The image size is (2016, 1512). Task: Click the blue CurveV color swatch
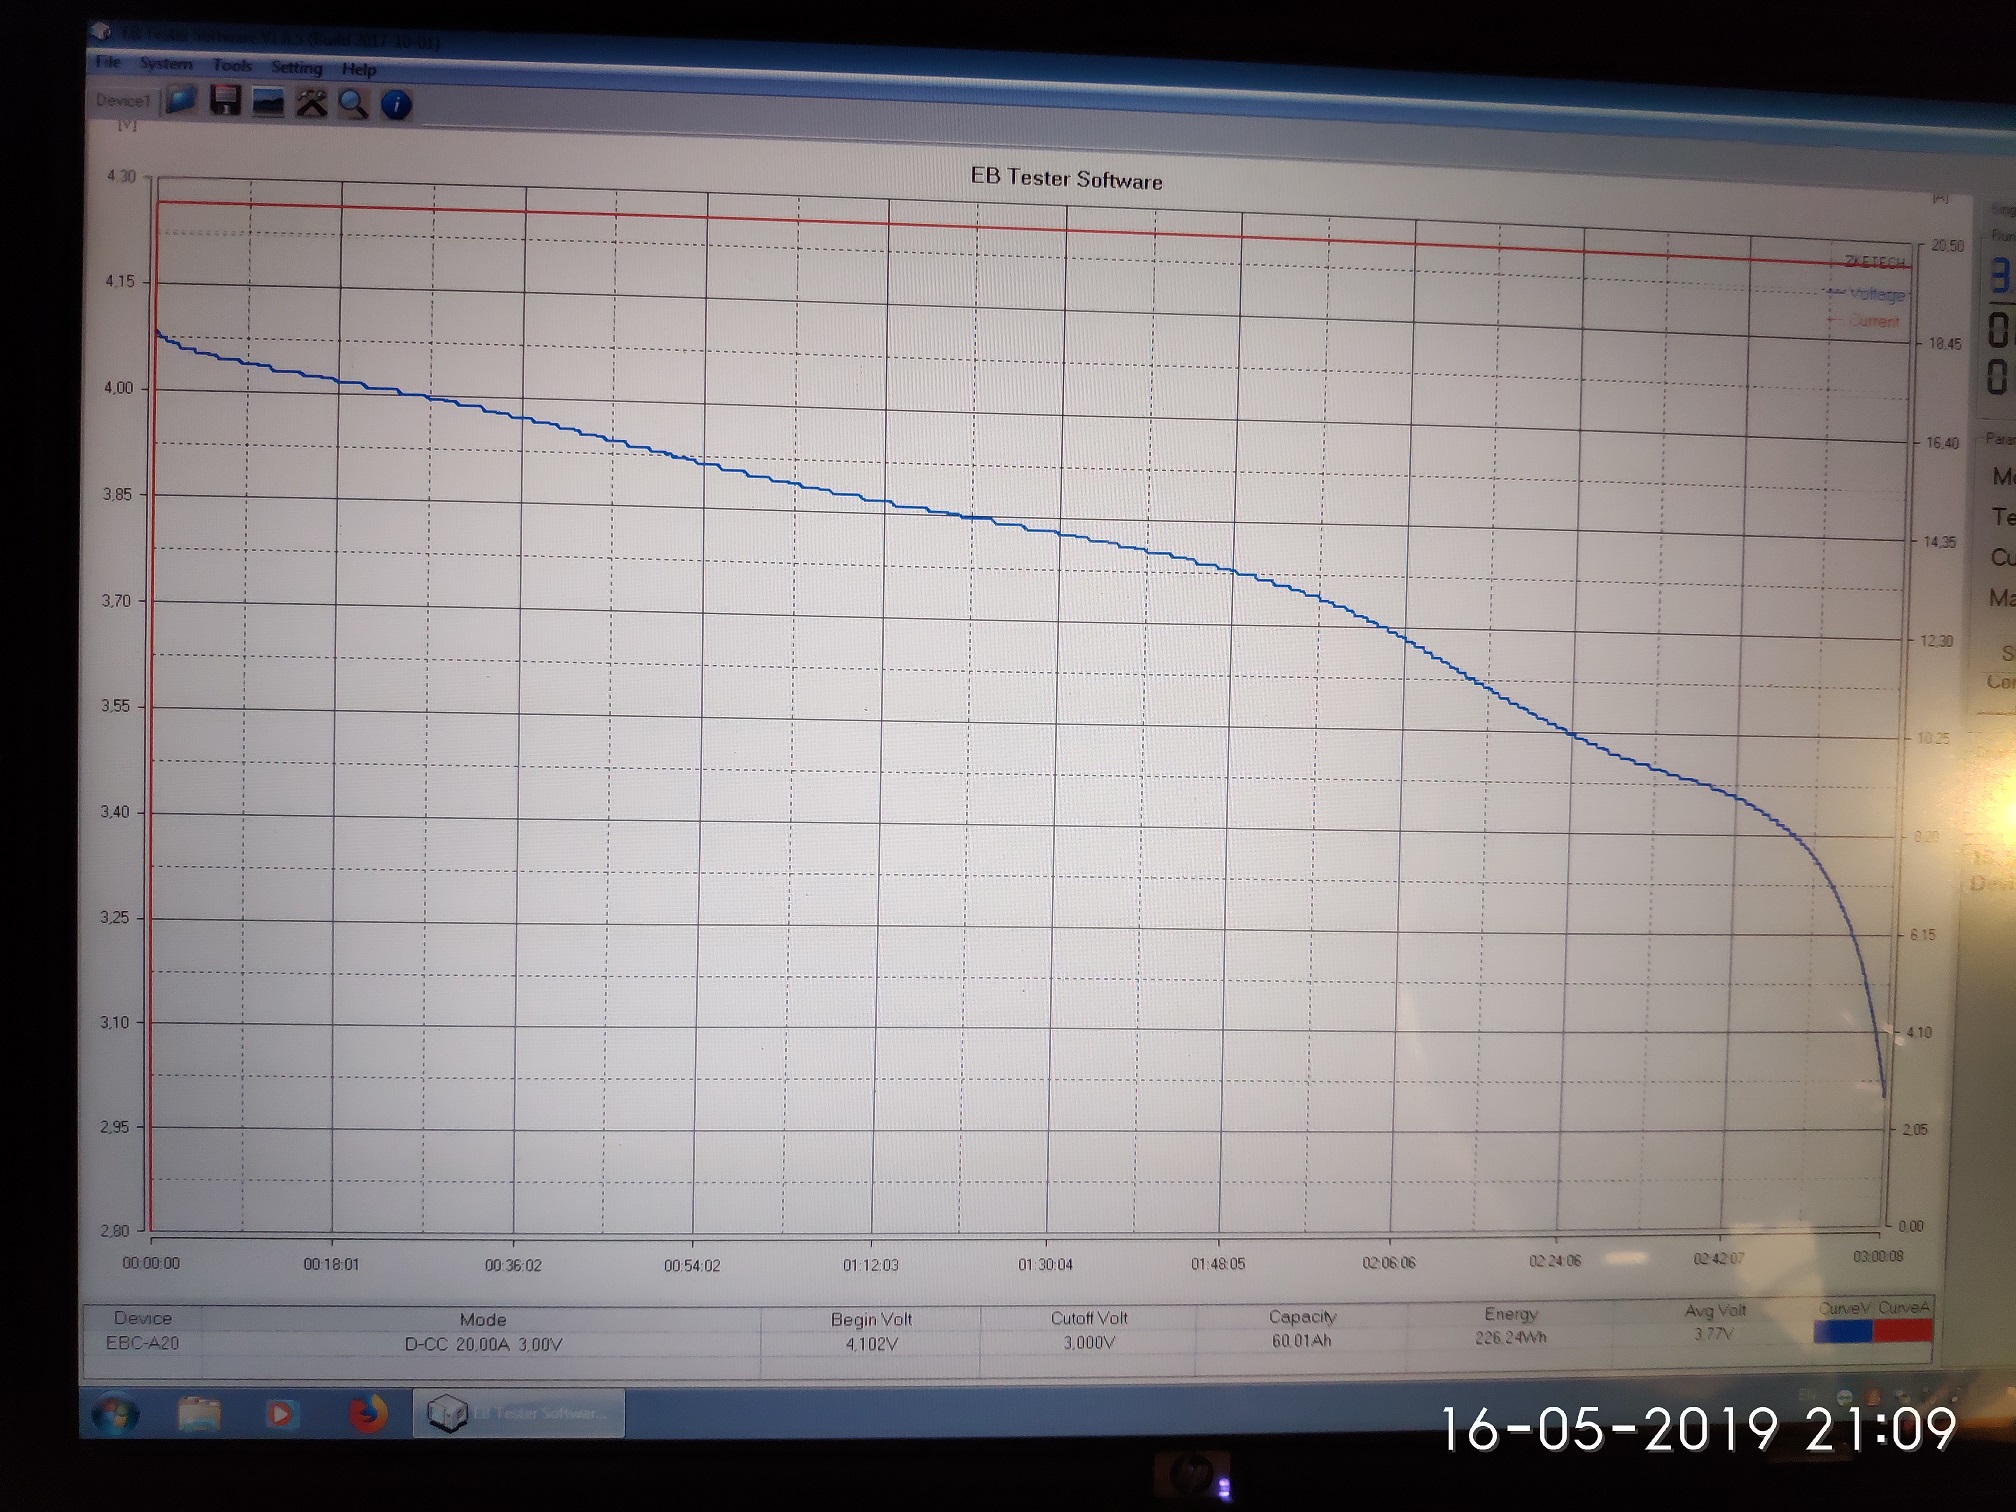[x=1842, y=1331]
